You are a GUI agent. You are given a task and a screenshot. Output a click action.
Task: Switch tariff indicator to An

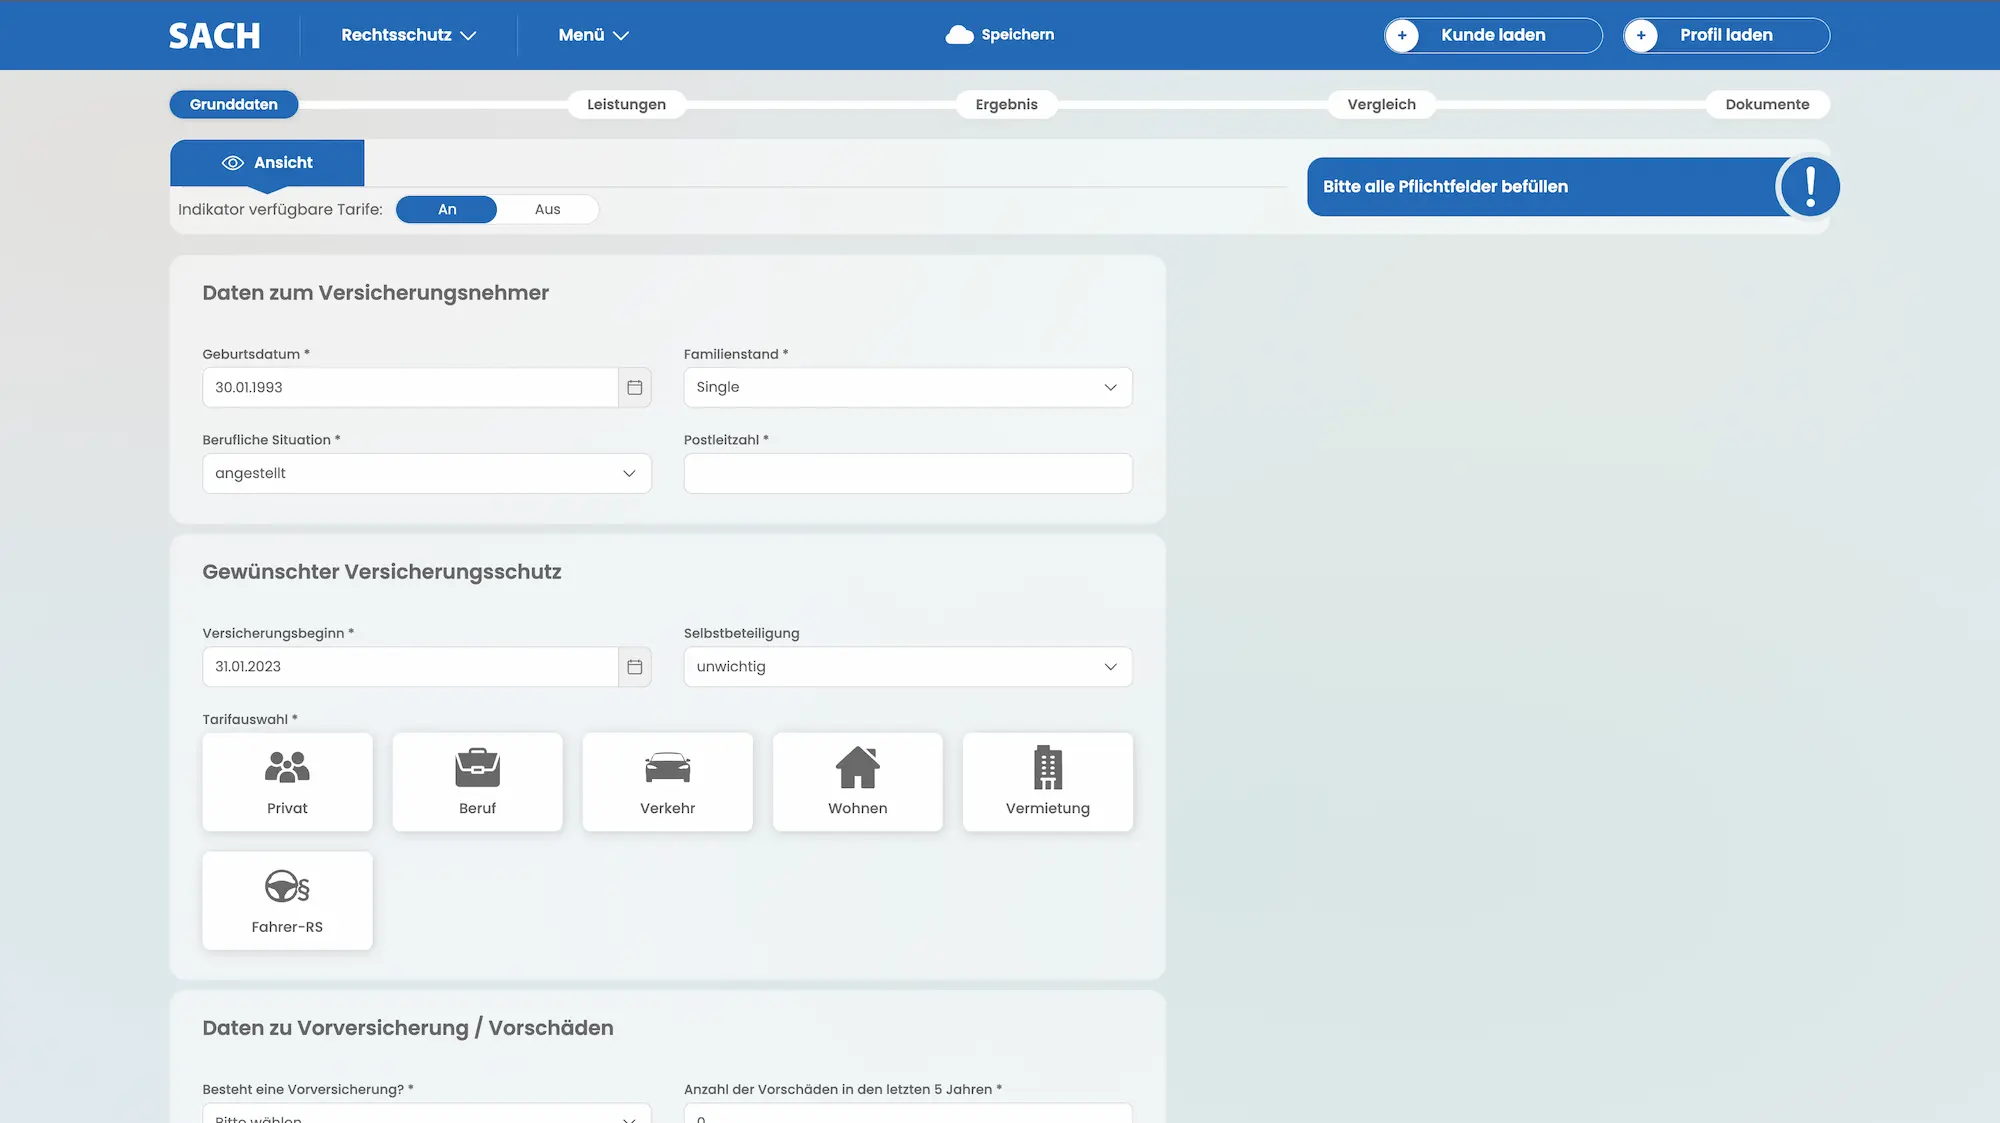447,209
